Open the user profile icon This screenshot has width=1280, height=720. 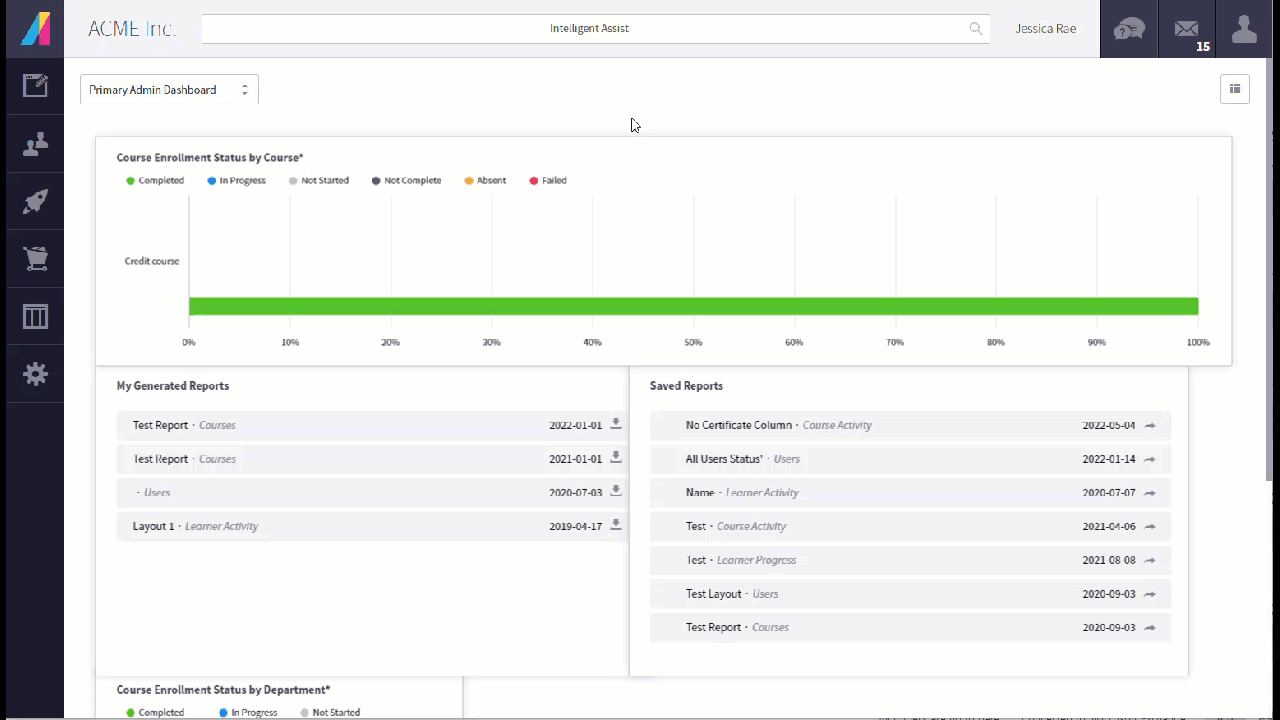(x=1244, y=29)
